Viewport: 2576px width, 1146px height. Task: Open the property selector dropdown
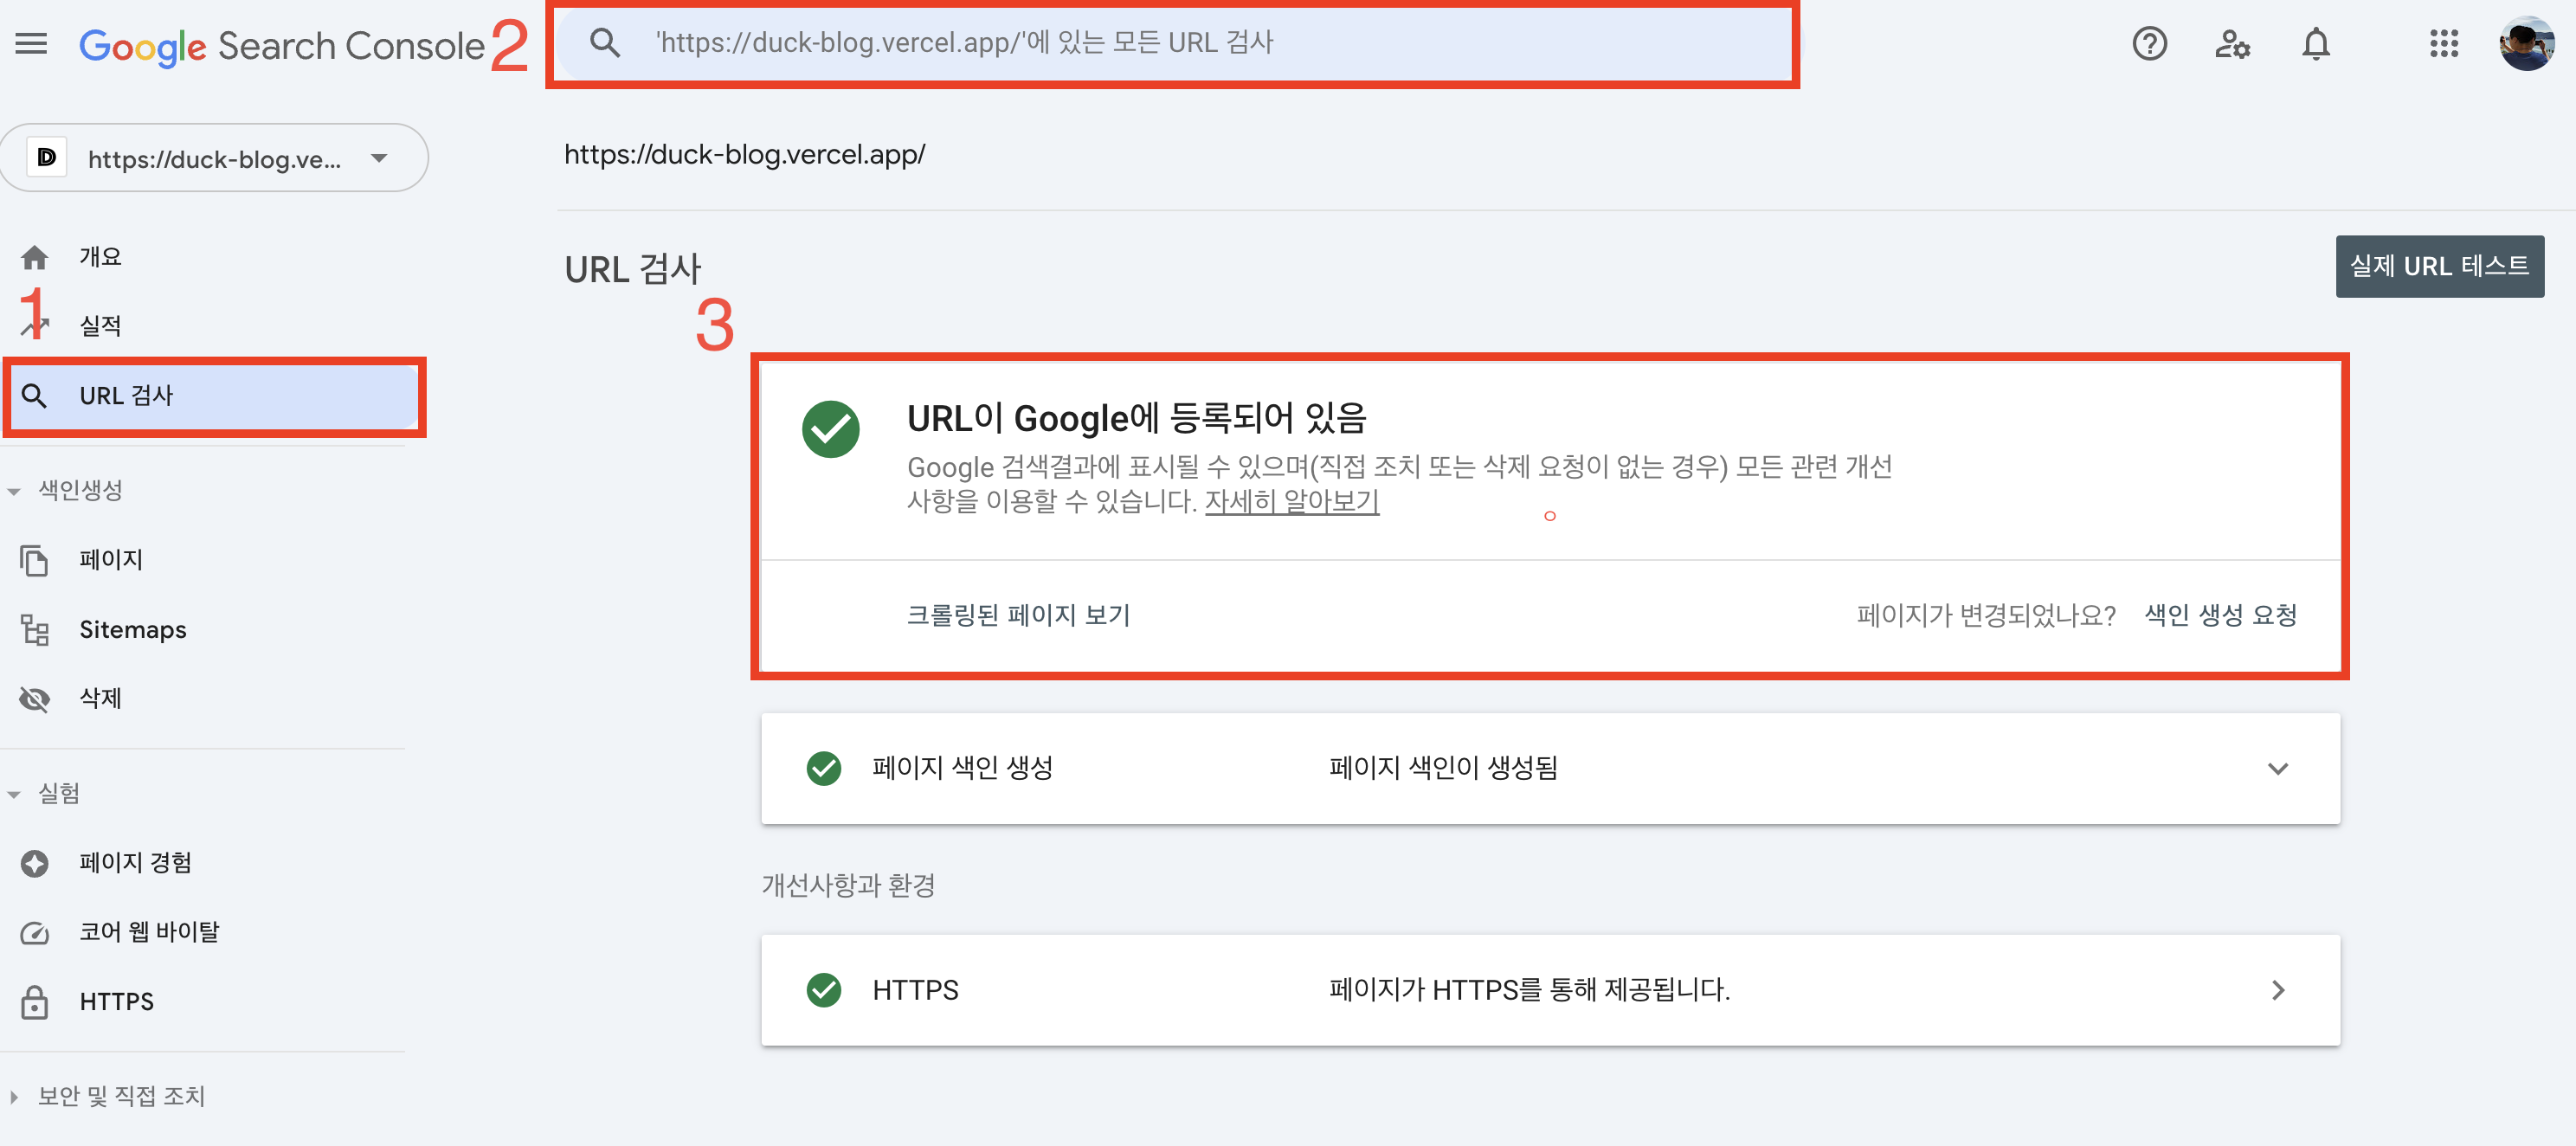(x=214, y=158)
